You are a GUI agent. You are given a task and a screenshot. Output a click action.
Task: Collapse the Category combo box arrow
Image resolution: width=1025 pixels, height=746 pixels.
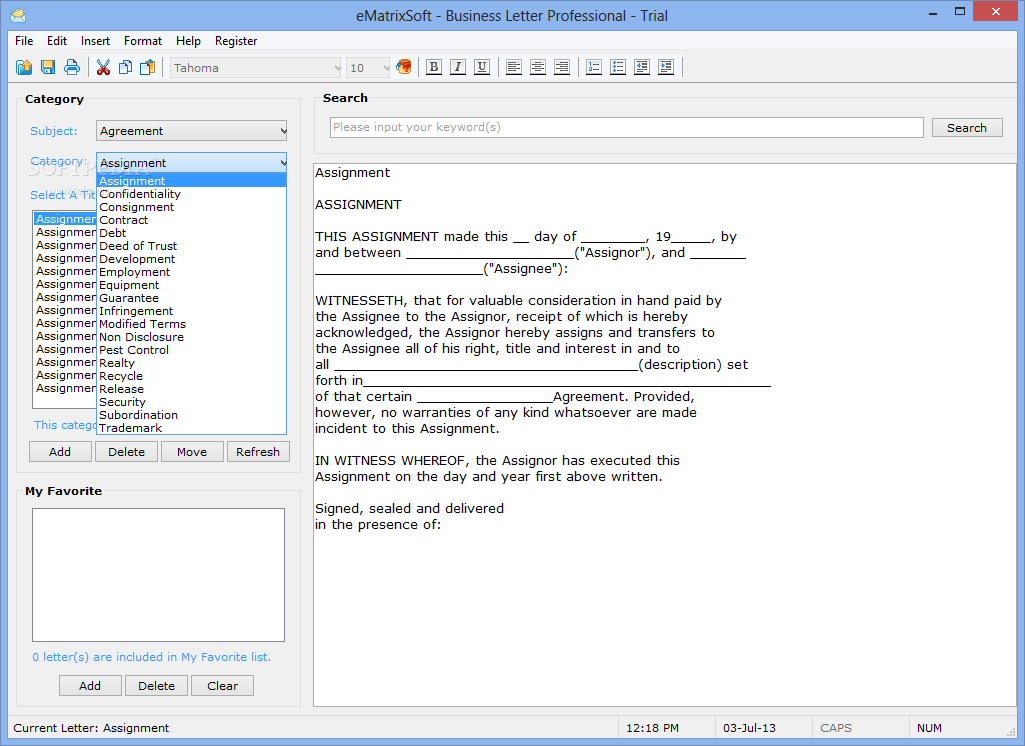tap(282, 162)
